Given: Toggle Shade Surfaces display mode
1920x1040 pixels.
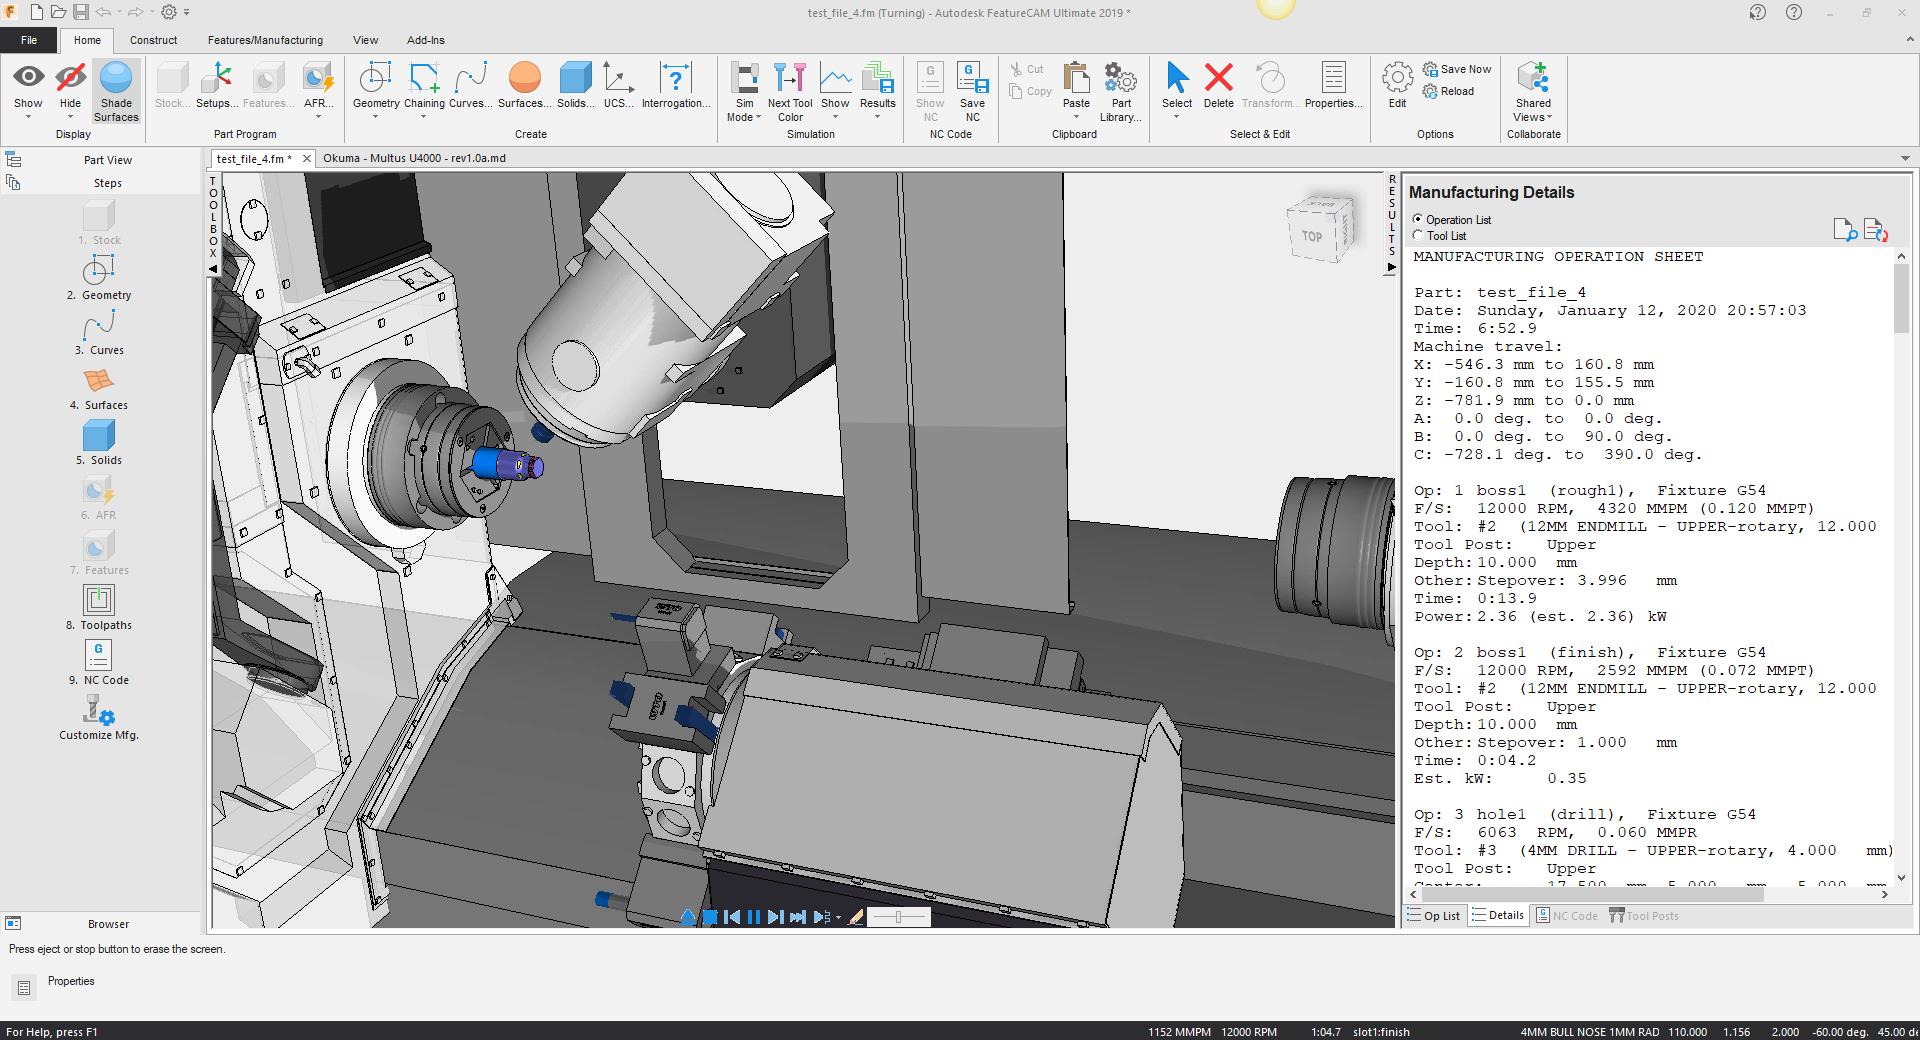Looking at the screenshot, I should pos(116,92).
